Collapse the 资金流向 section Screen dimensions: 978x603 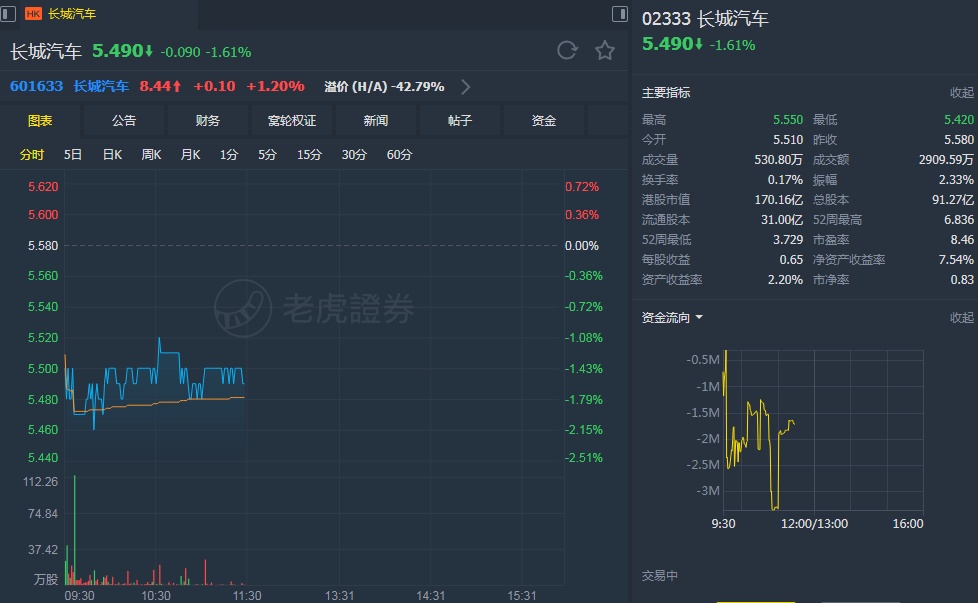click(961, 318)
